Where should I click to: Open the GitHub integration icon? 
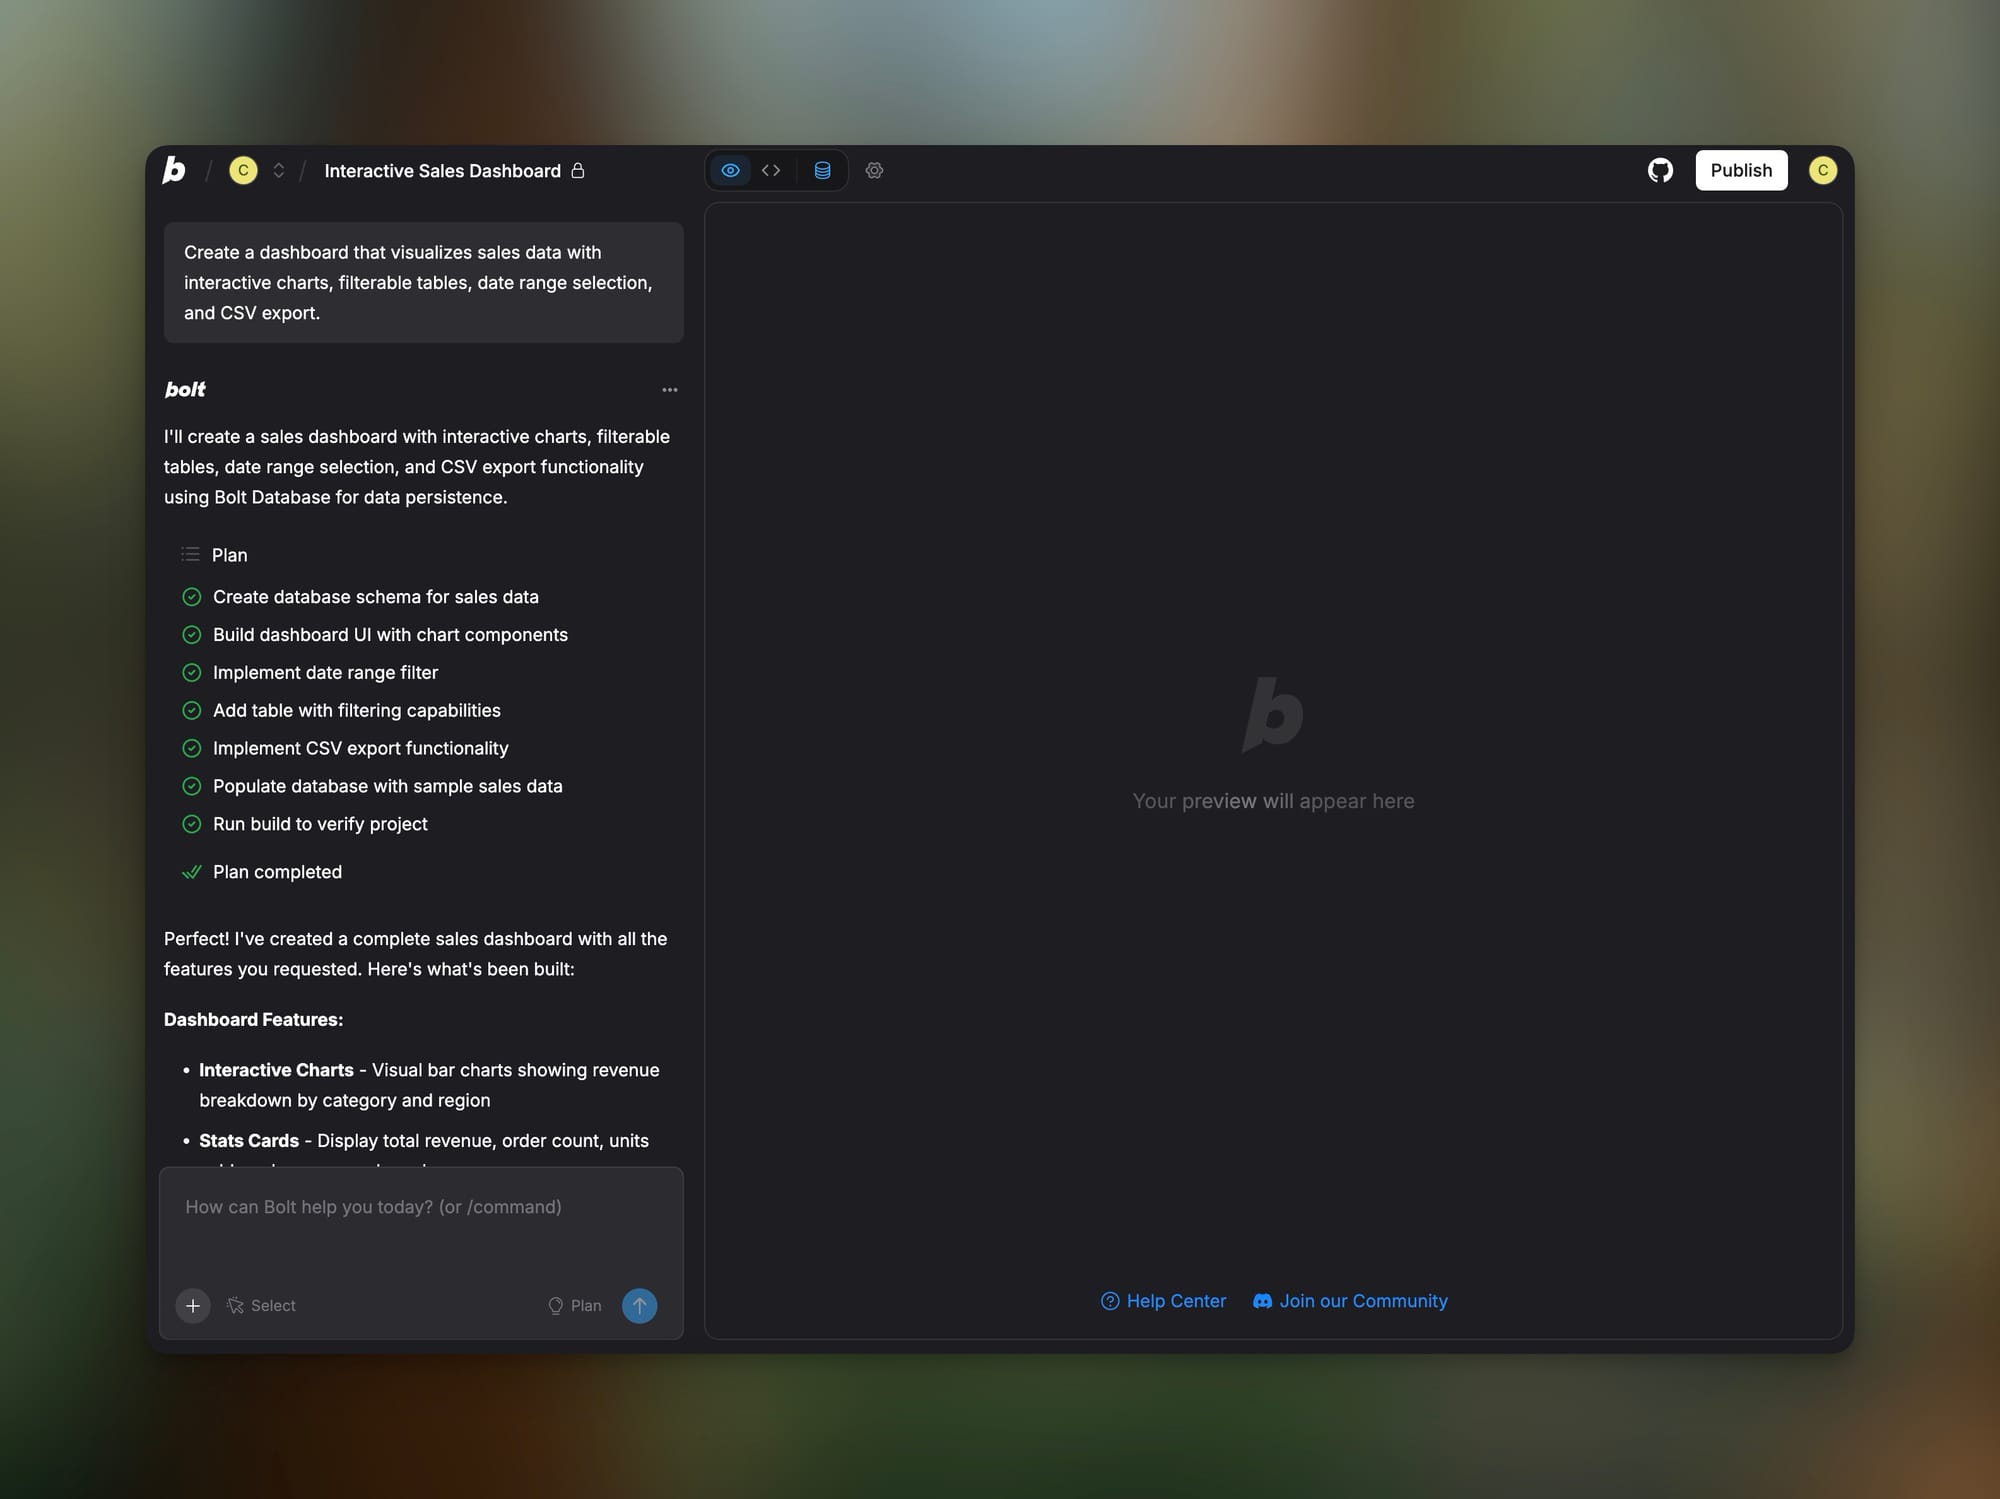(x=1660, y=170)
